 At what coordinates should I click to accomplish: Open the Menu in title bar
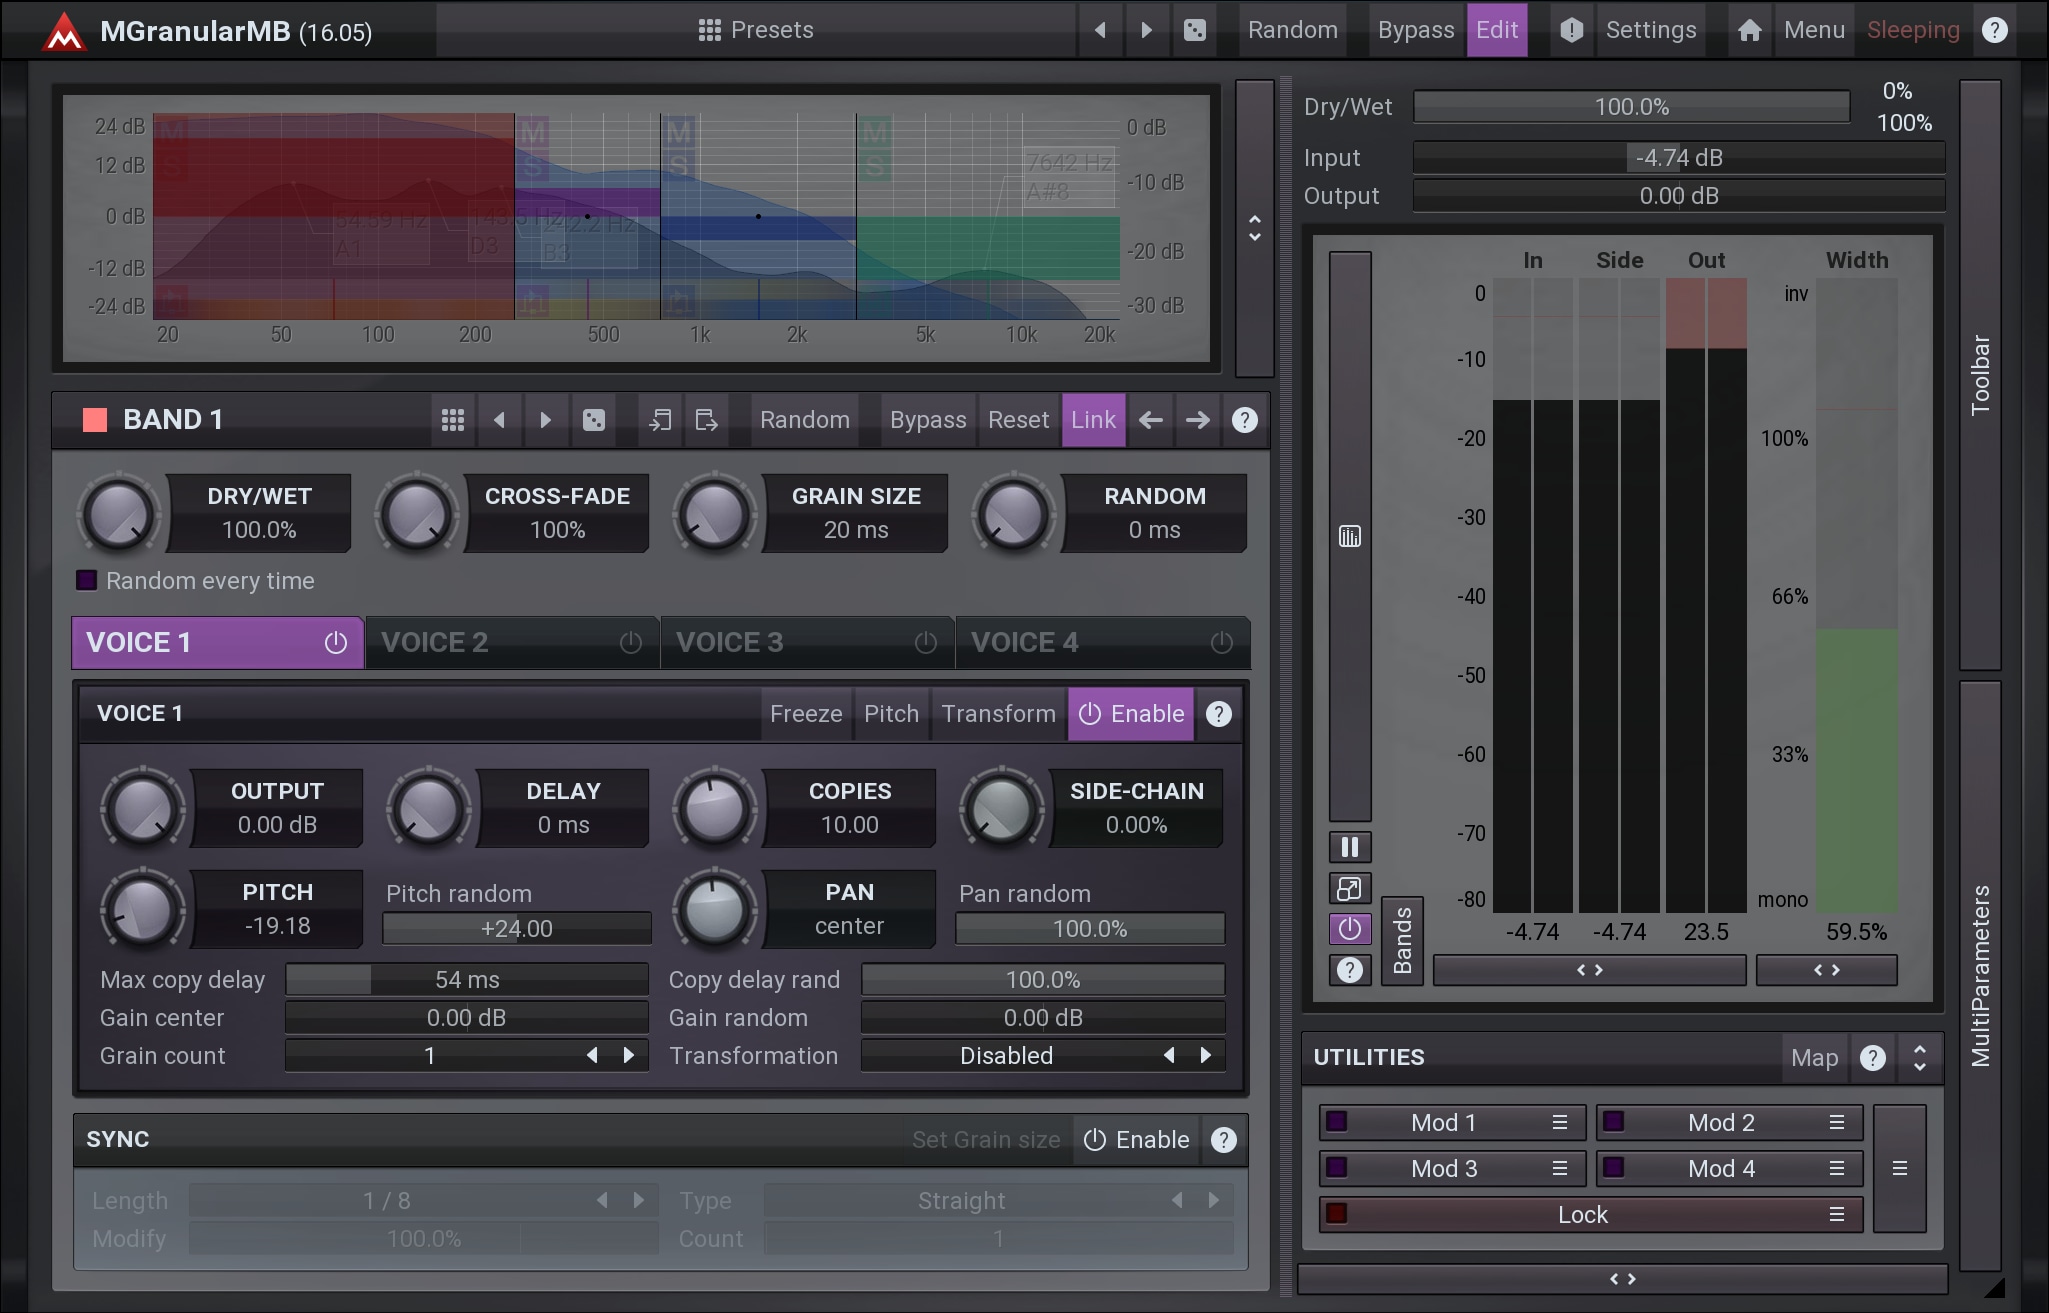[1814, 30]
